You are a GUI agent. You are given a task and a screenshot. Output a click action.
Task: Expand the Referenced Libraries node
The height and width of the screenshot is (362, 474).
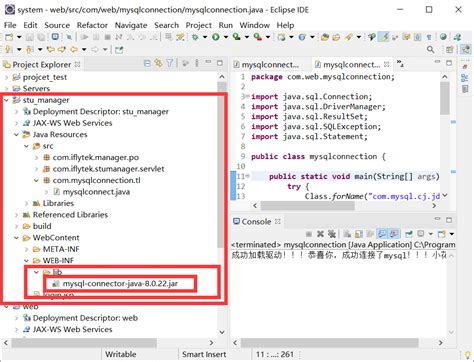pos(16,215)
